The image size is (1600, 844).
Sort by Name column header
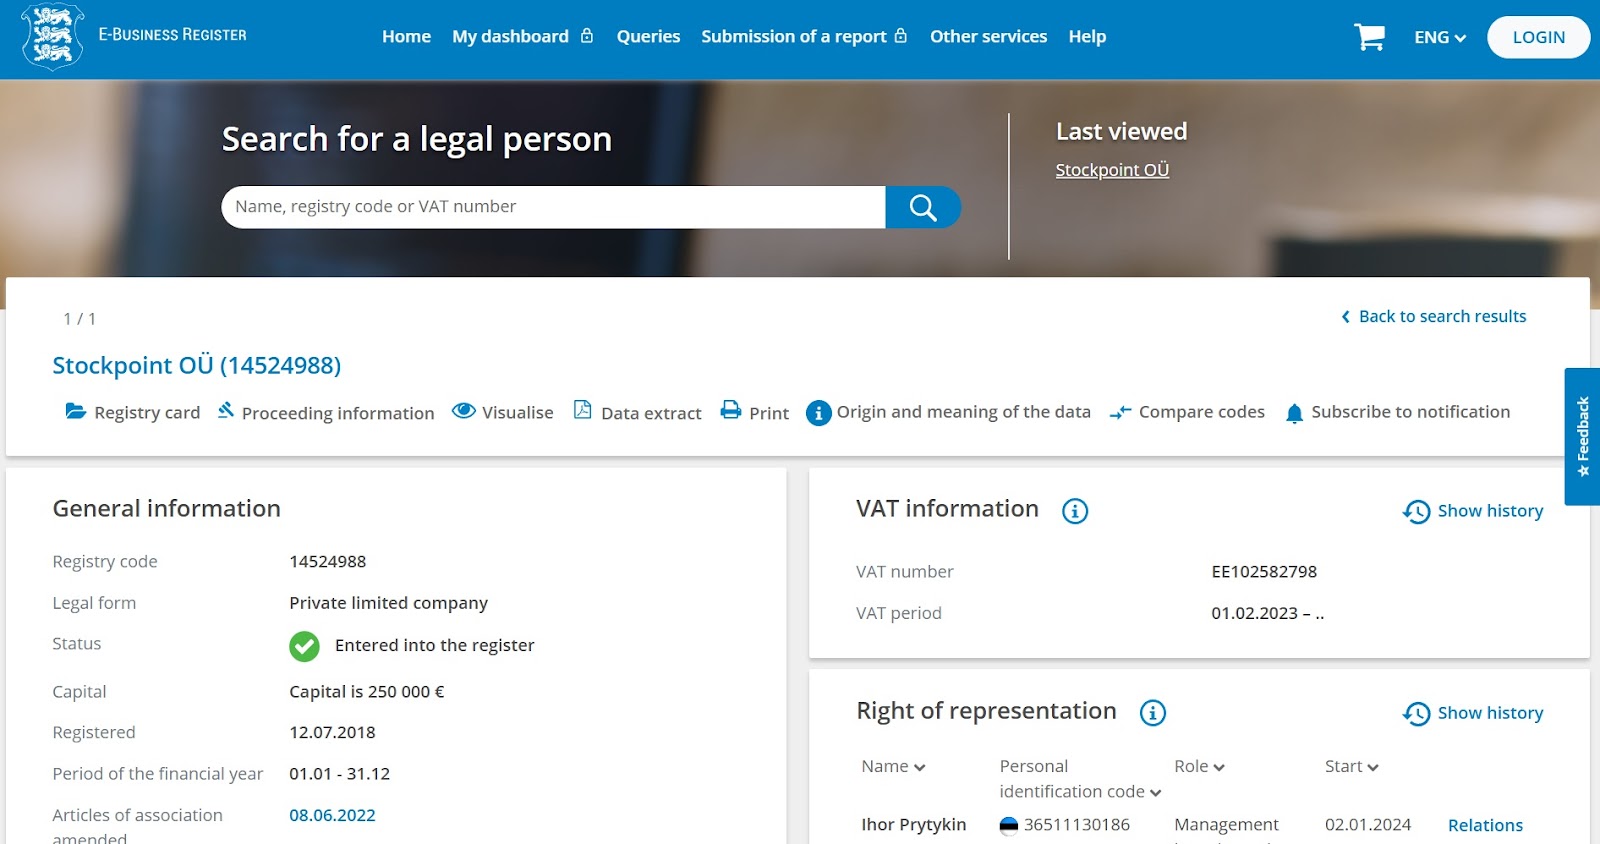click(x=893, y=767)
